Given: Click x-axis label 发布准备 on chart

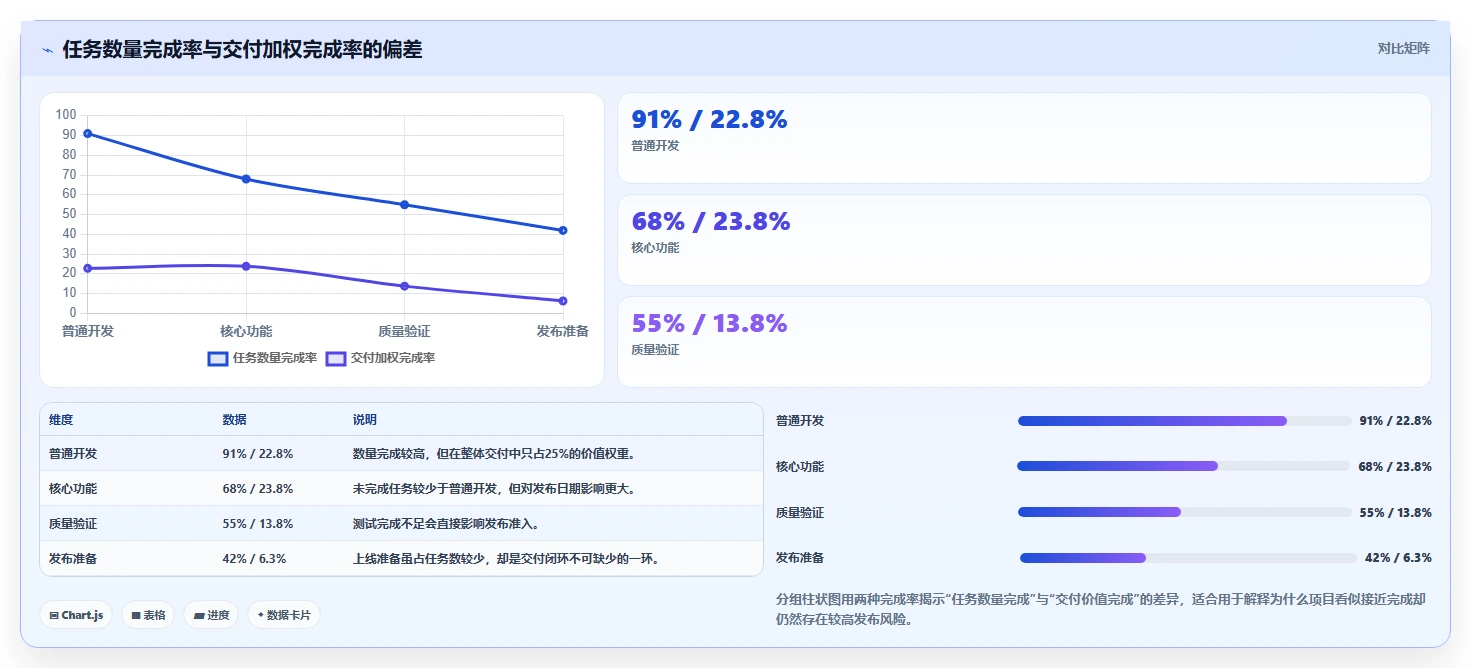Looking at the screenshot, I should (x=562, y=331).
